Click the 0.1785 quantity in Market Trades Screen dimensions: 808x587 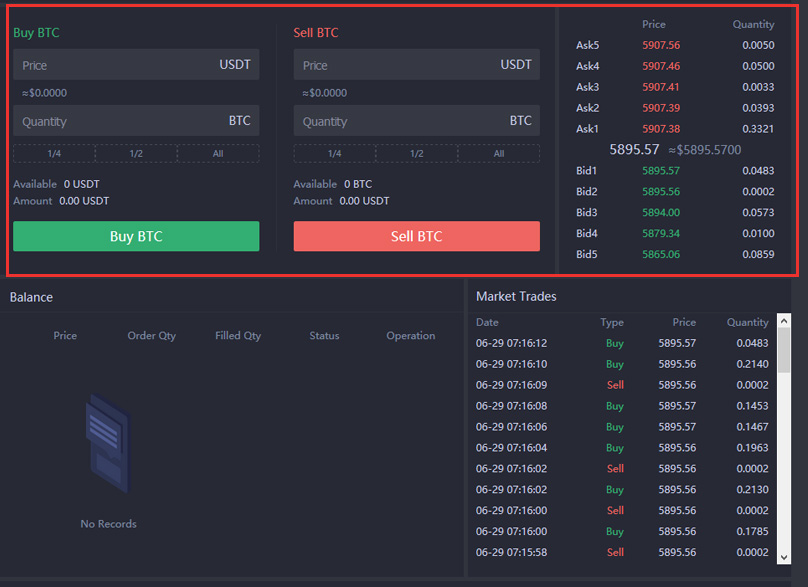[752, 531]
